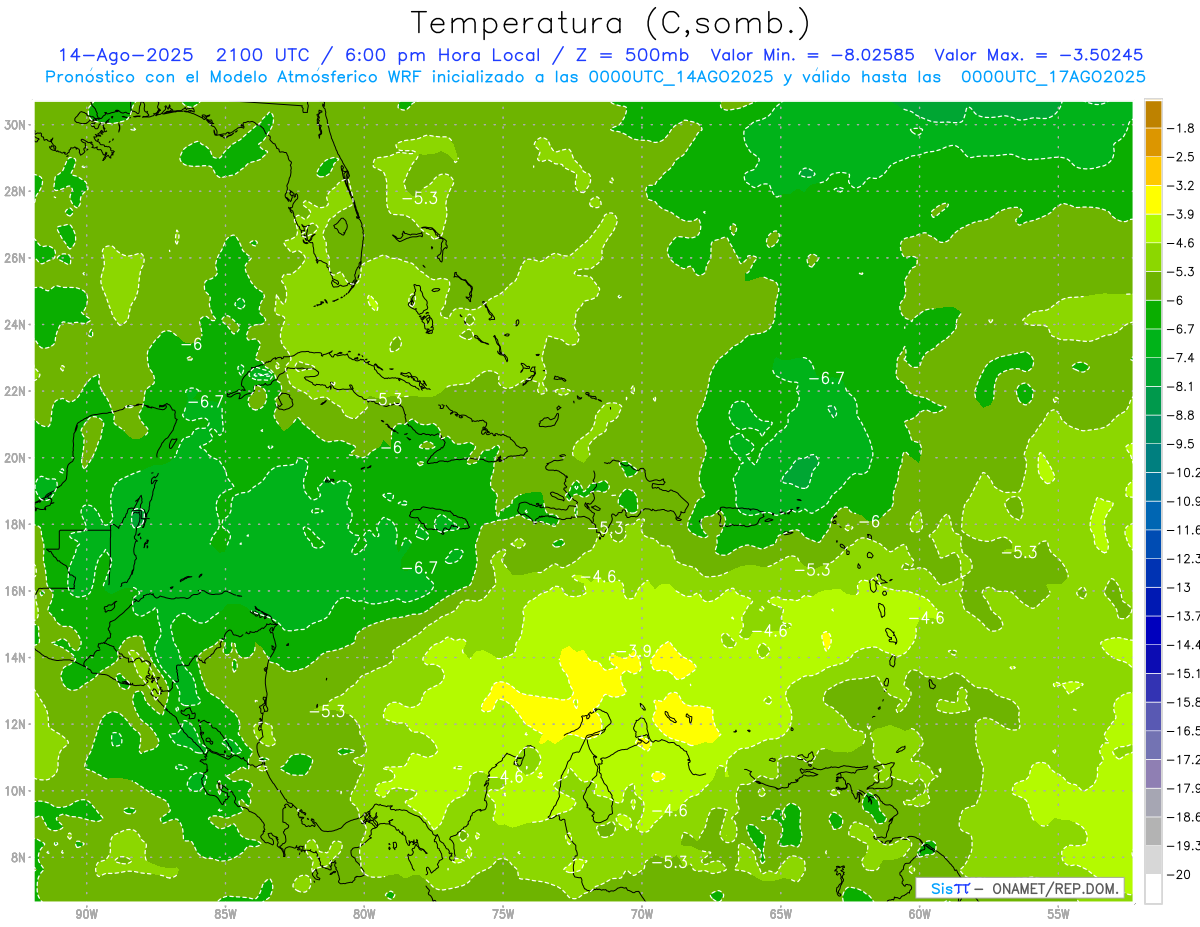Click the white bottom swatch below -20

pos(1153,889)
